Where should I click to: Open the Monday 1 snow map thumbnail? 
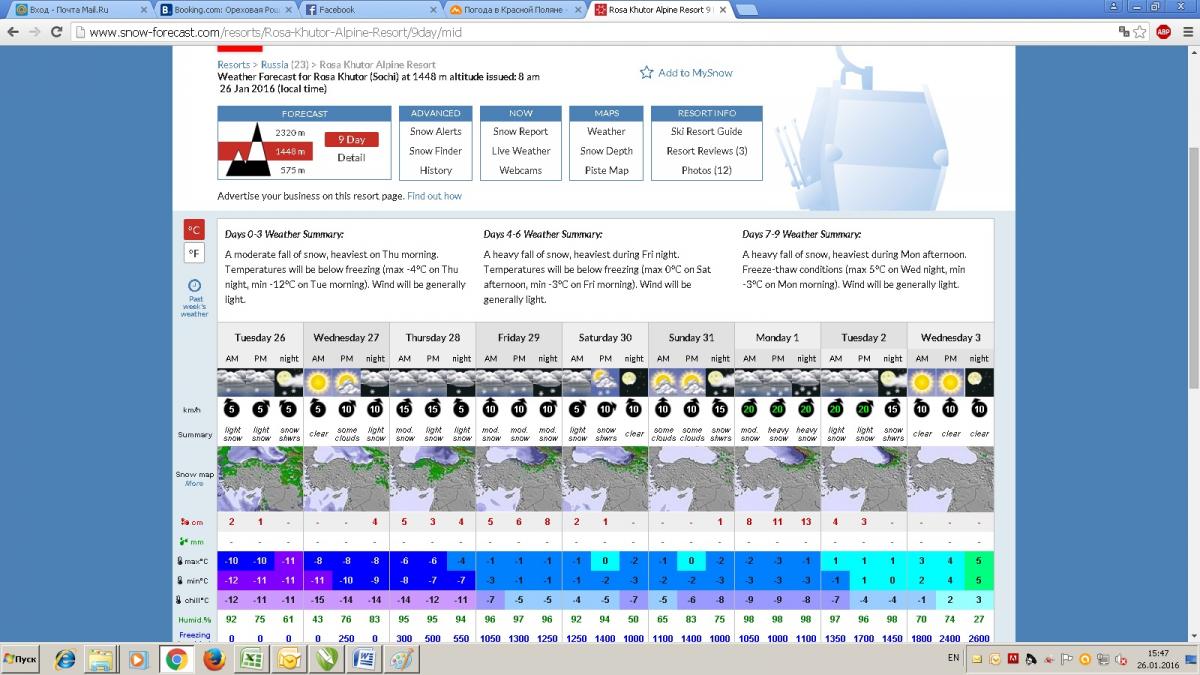click(777, 479)
